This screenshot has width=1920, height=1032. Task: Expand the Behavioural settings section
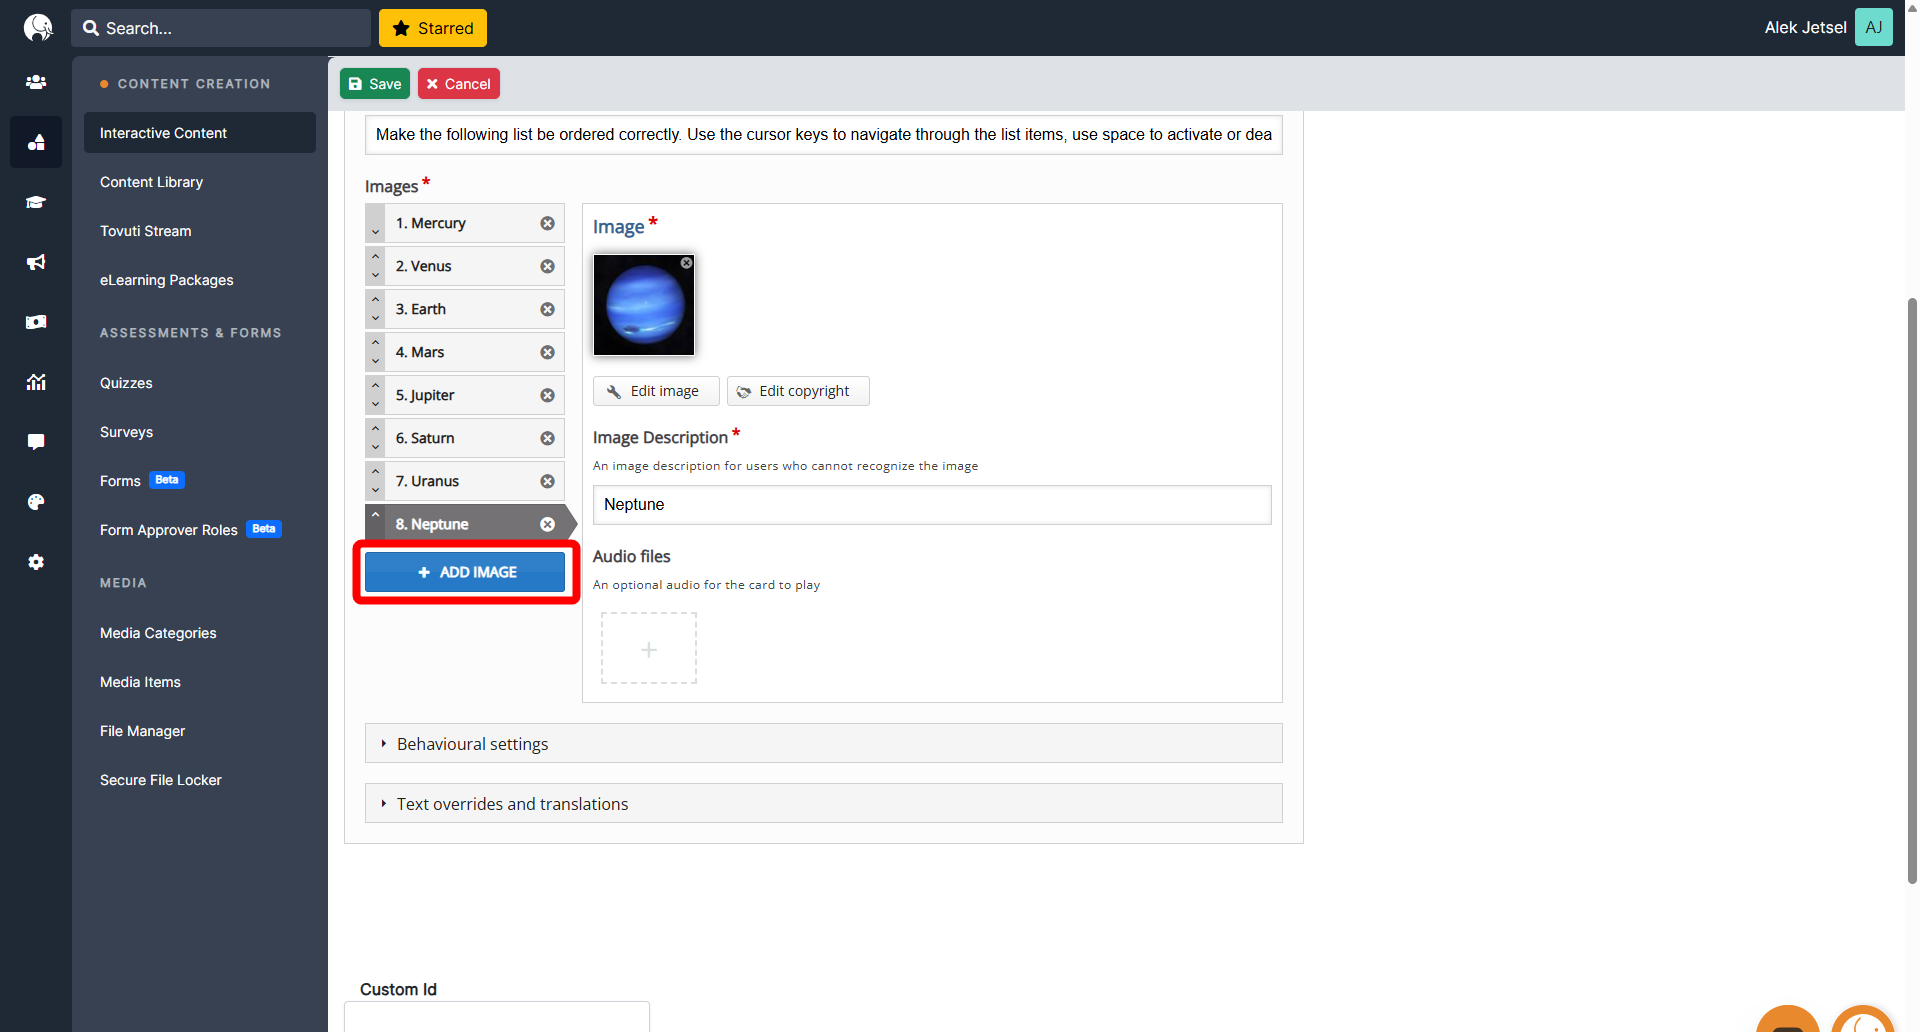pyautogui.click(x=472, y=744)
